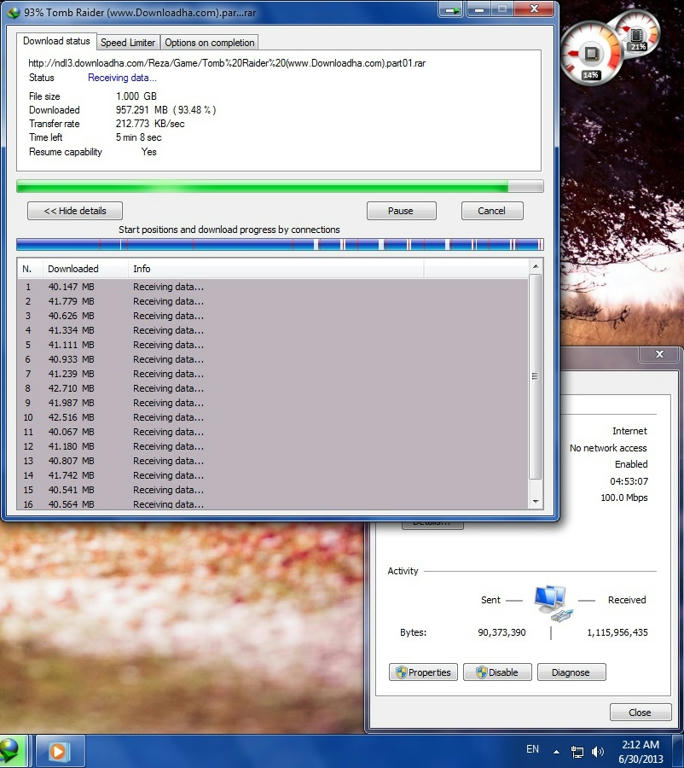Switch to the Speed Limiter tab
This screenshot has width=684, height=768.
128,43
